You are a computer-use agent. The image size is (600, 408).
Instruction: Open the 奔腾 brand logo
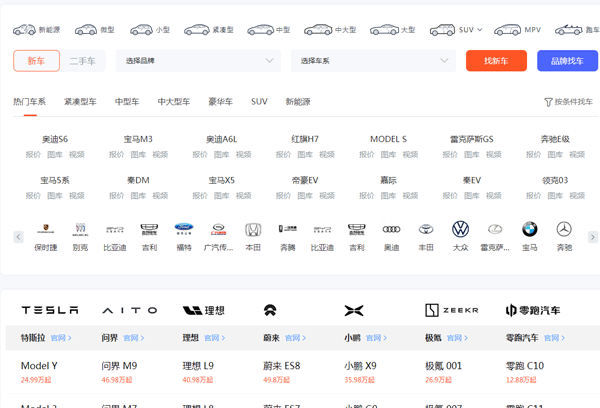click(288, 229)
